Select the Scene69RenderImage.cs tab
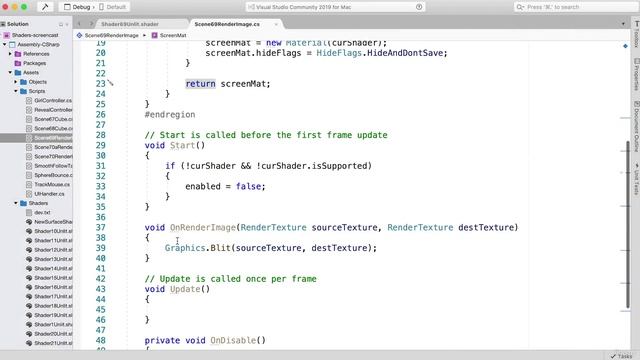Image resolution: width=640 pixels, height=360 pixels. pyautogui.click(x=227, y=24)
